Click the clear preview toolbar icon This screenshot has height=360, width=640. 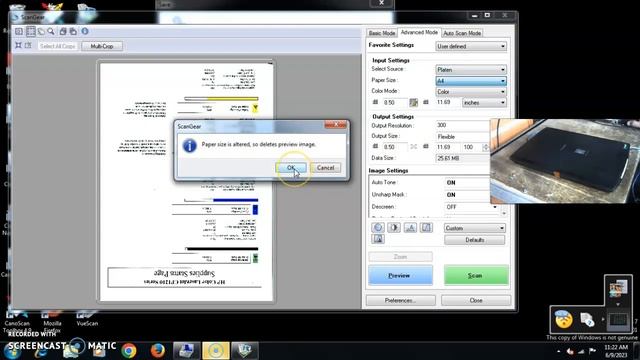pyautogui.click(x=19, y=31)
